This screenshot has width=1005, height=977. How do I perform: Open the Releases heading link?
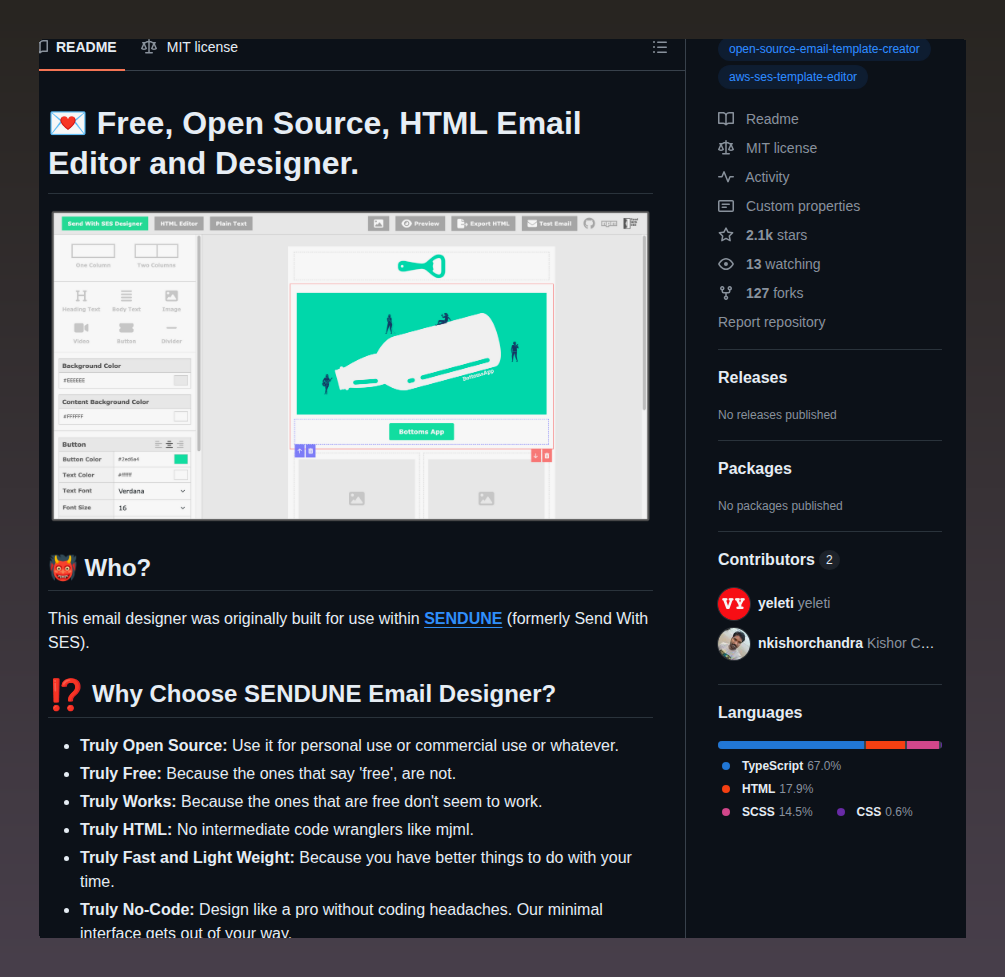(x=752, y=378)
